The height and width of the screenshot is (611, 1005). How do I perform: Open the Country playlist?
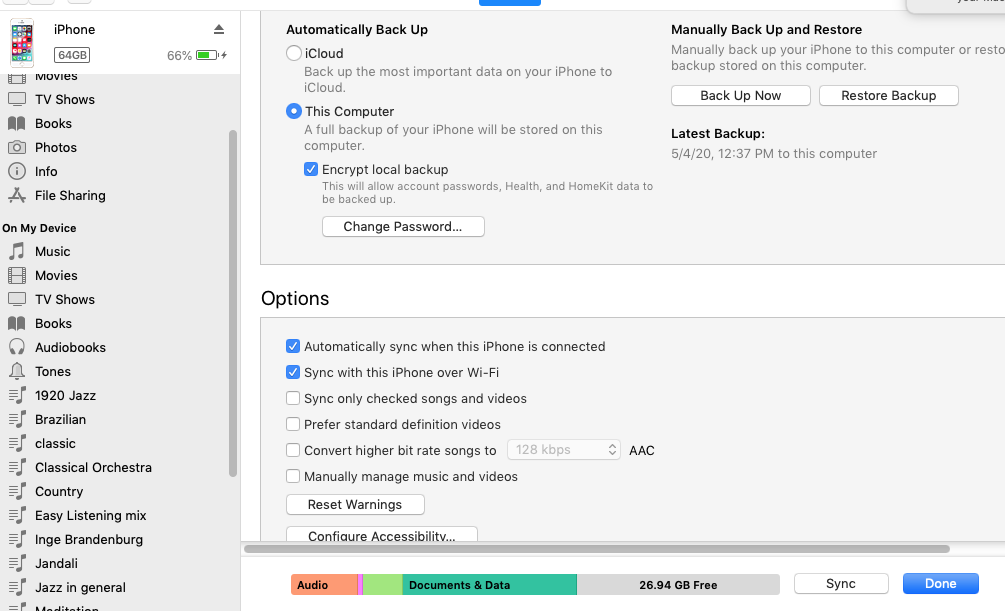pos(59,491)
